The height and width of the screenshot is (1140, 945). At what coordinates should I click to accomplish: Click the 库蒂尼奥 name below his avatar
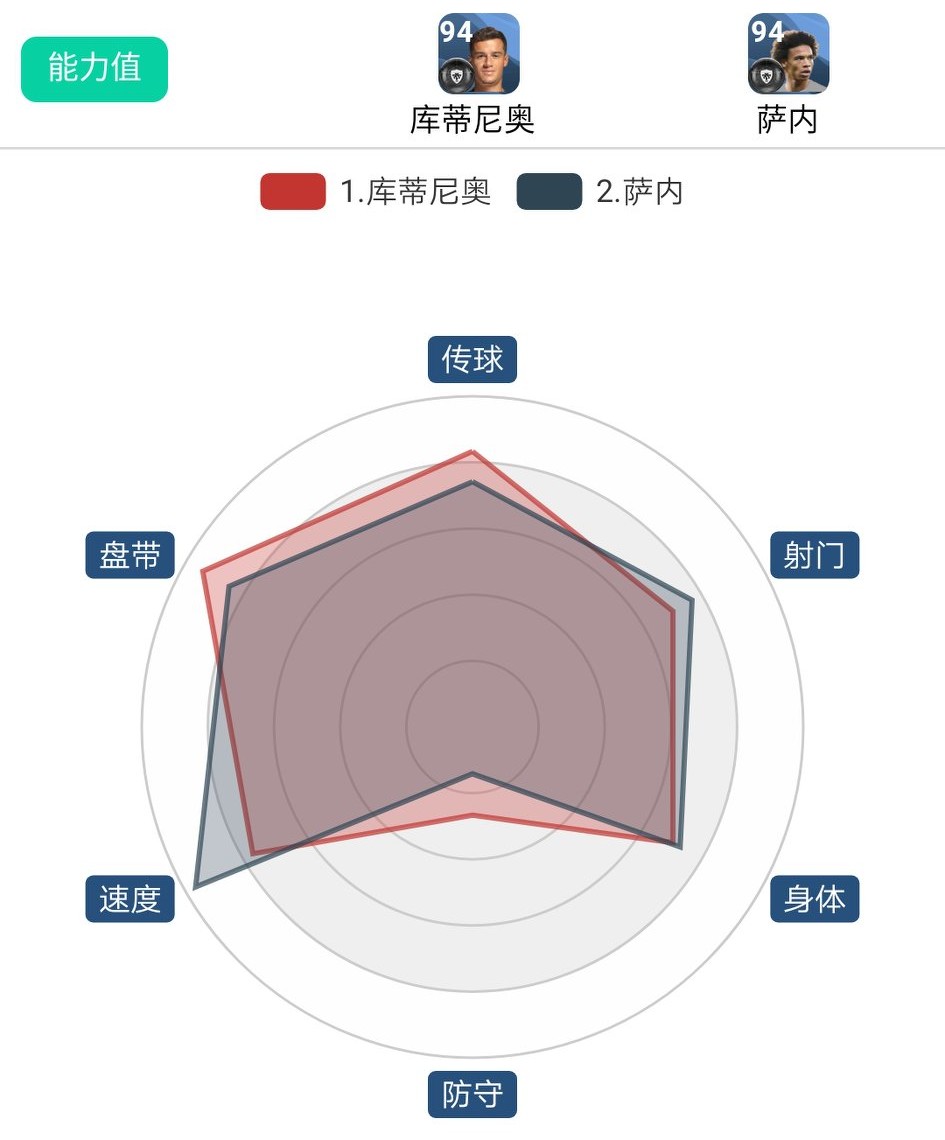click(x=472, y=120)
